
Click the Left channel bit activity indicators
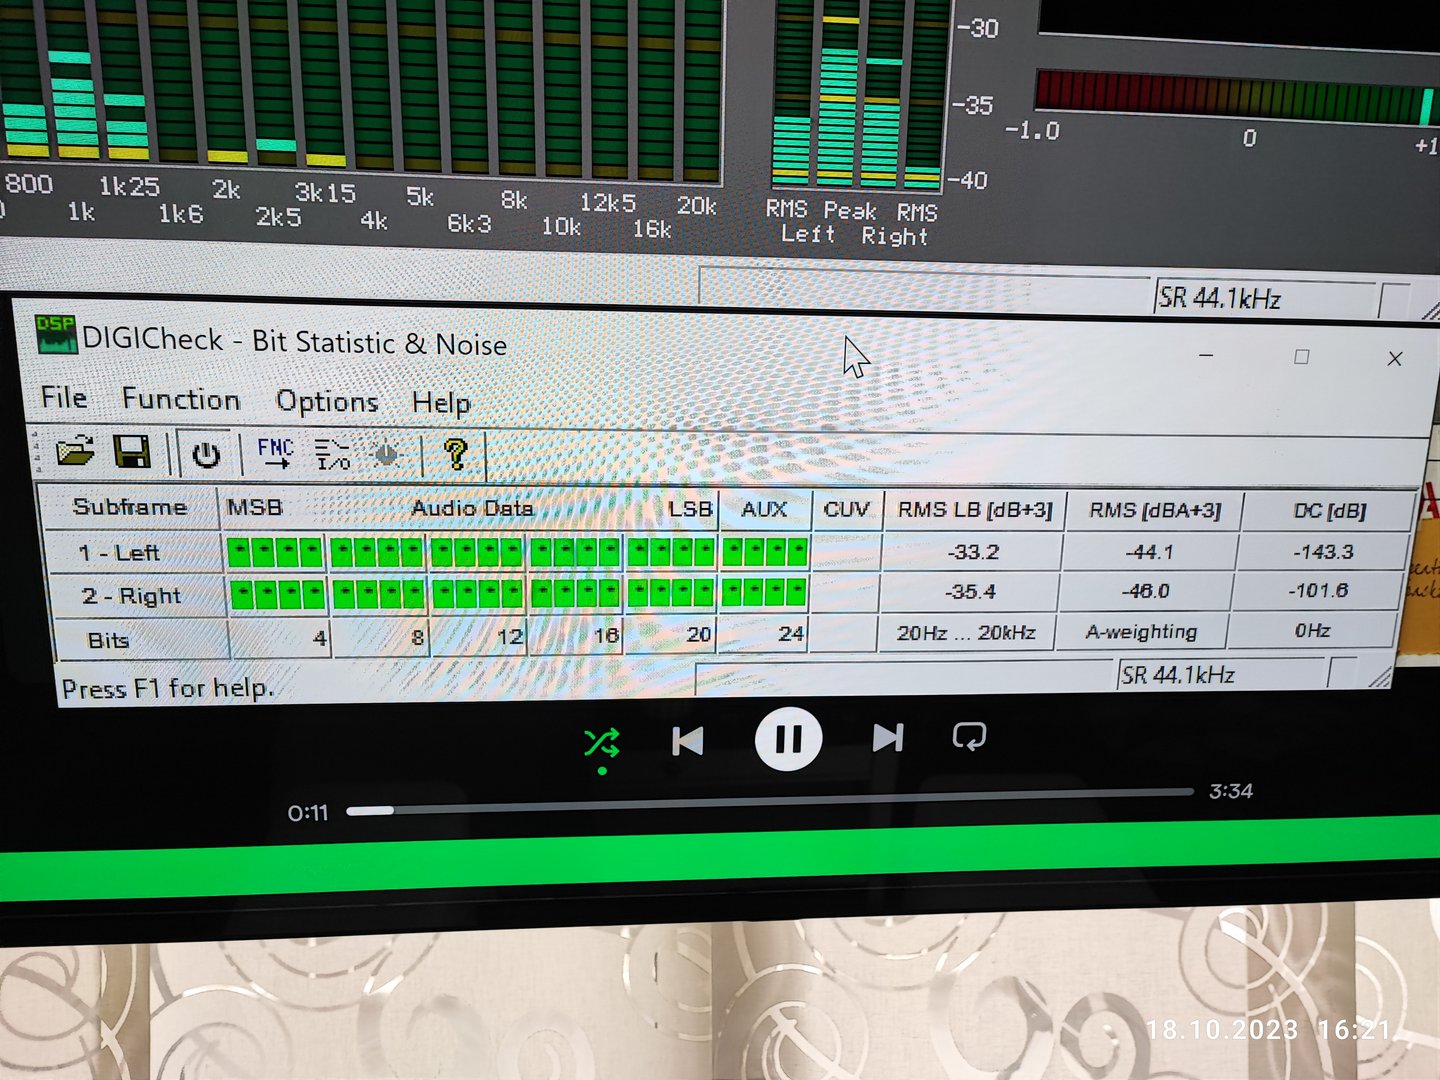518,552
